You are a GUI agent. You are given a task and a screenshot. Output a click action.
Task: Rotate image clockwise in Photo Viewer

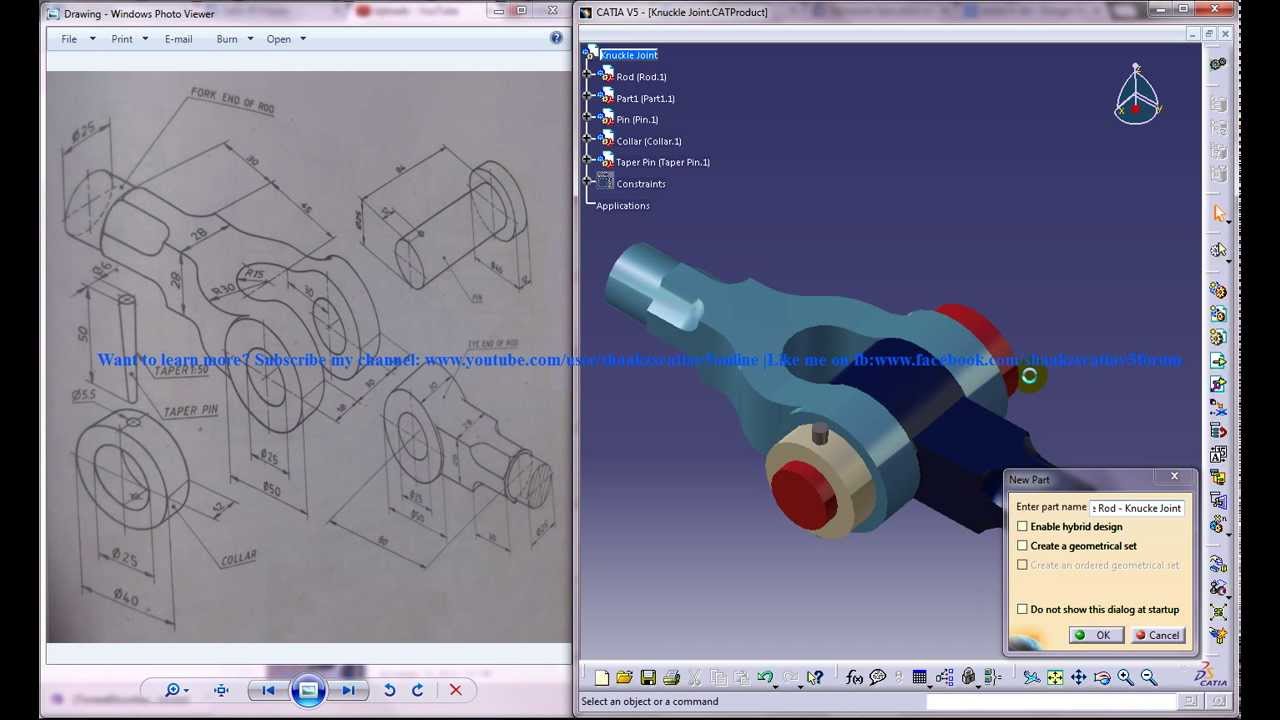point(417,690)
